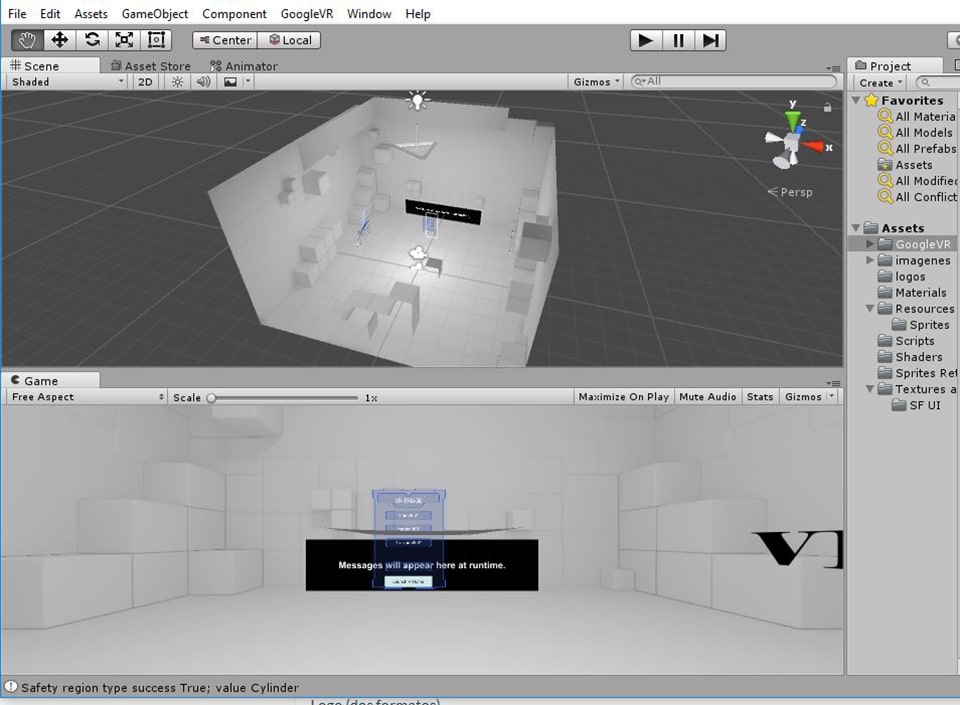Select the Scale tool
The width and height of the screenshot is (960, 705).
tap(124, 40)
